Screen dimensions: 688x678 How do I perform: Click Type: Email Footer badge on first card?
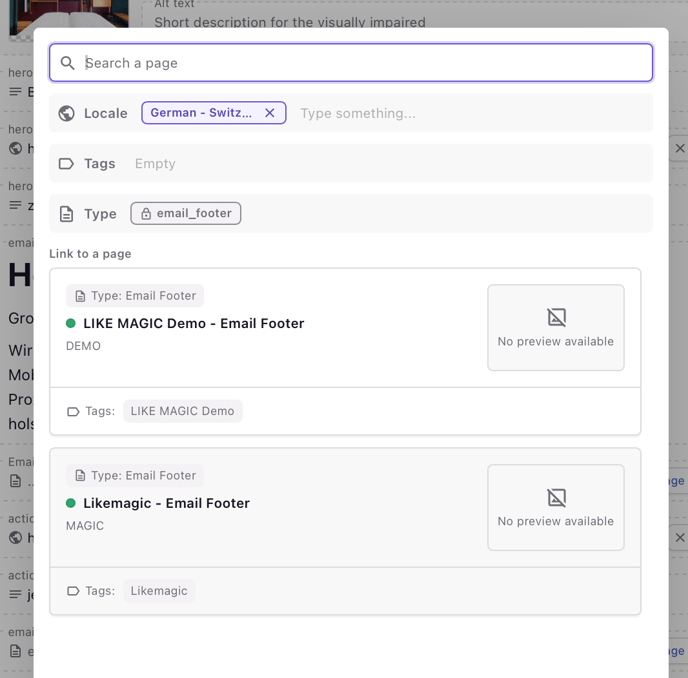[135, 296]
